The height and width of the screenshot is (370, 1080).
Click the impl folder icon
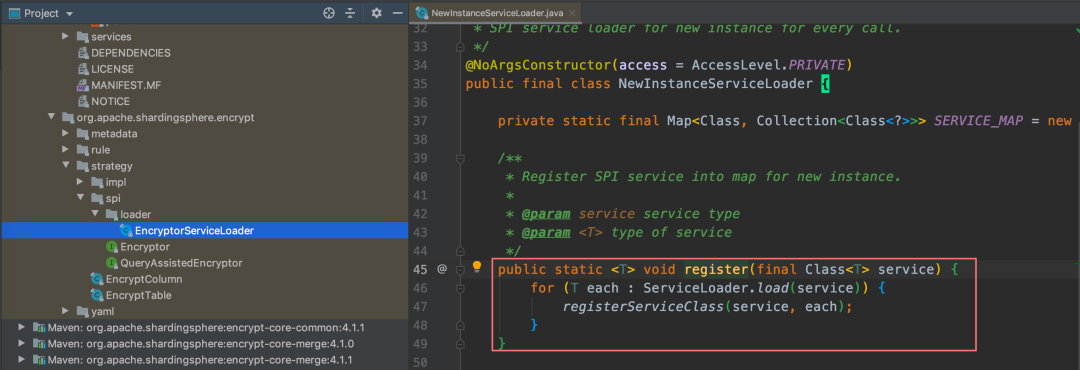point(97,182)
